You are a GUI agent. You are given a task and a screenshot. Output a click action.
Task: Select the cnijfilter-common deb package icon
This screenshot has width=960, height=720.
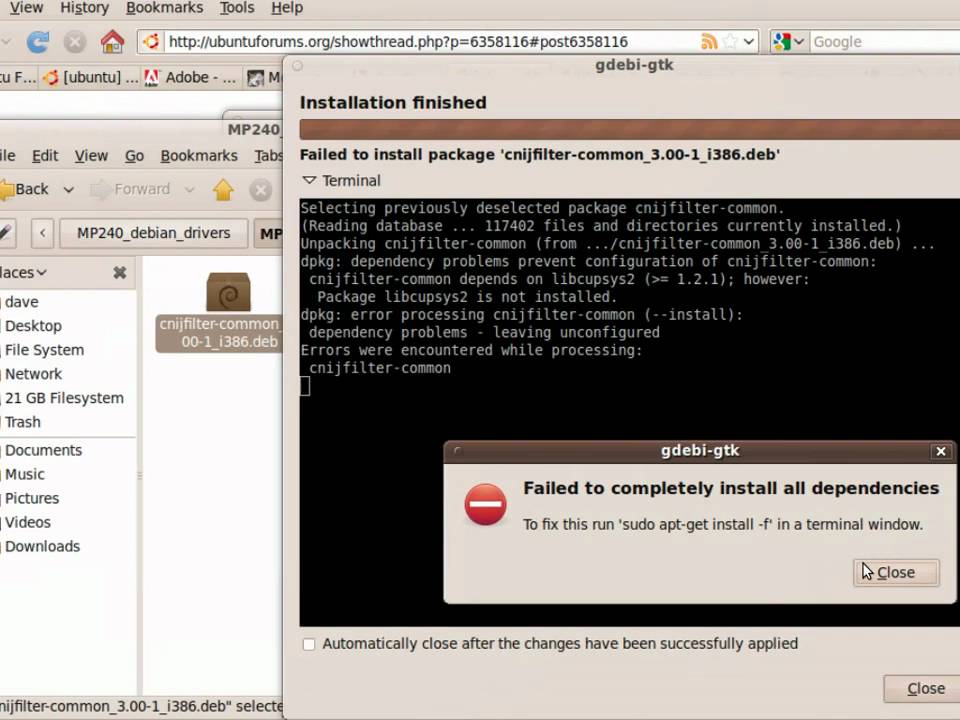228,293
